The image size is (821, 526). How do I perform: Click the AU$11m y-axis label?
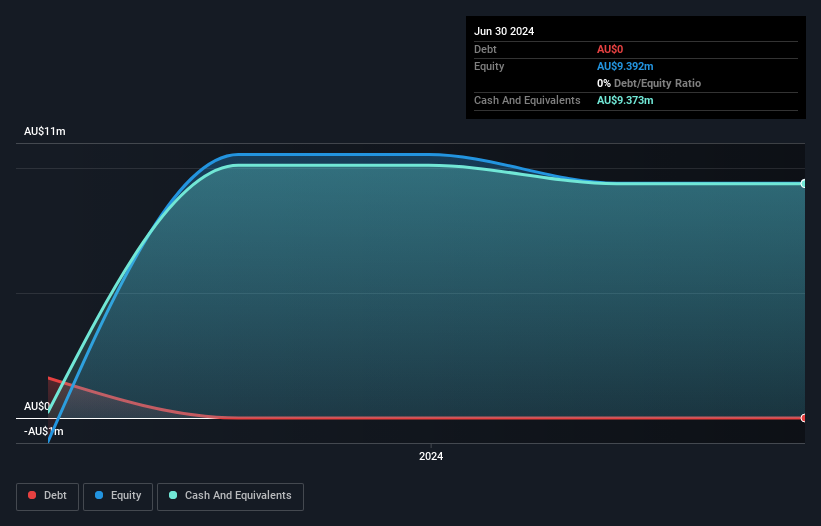45,131
